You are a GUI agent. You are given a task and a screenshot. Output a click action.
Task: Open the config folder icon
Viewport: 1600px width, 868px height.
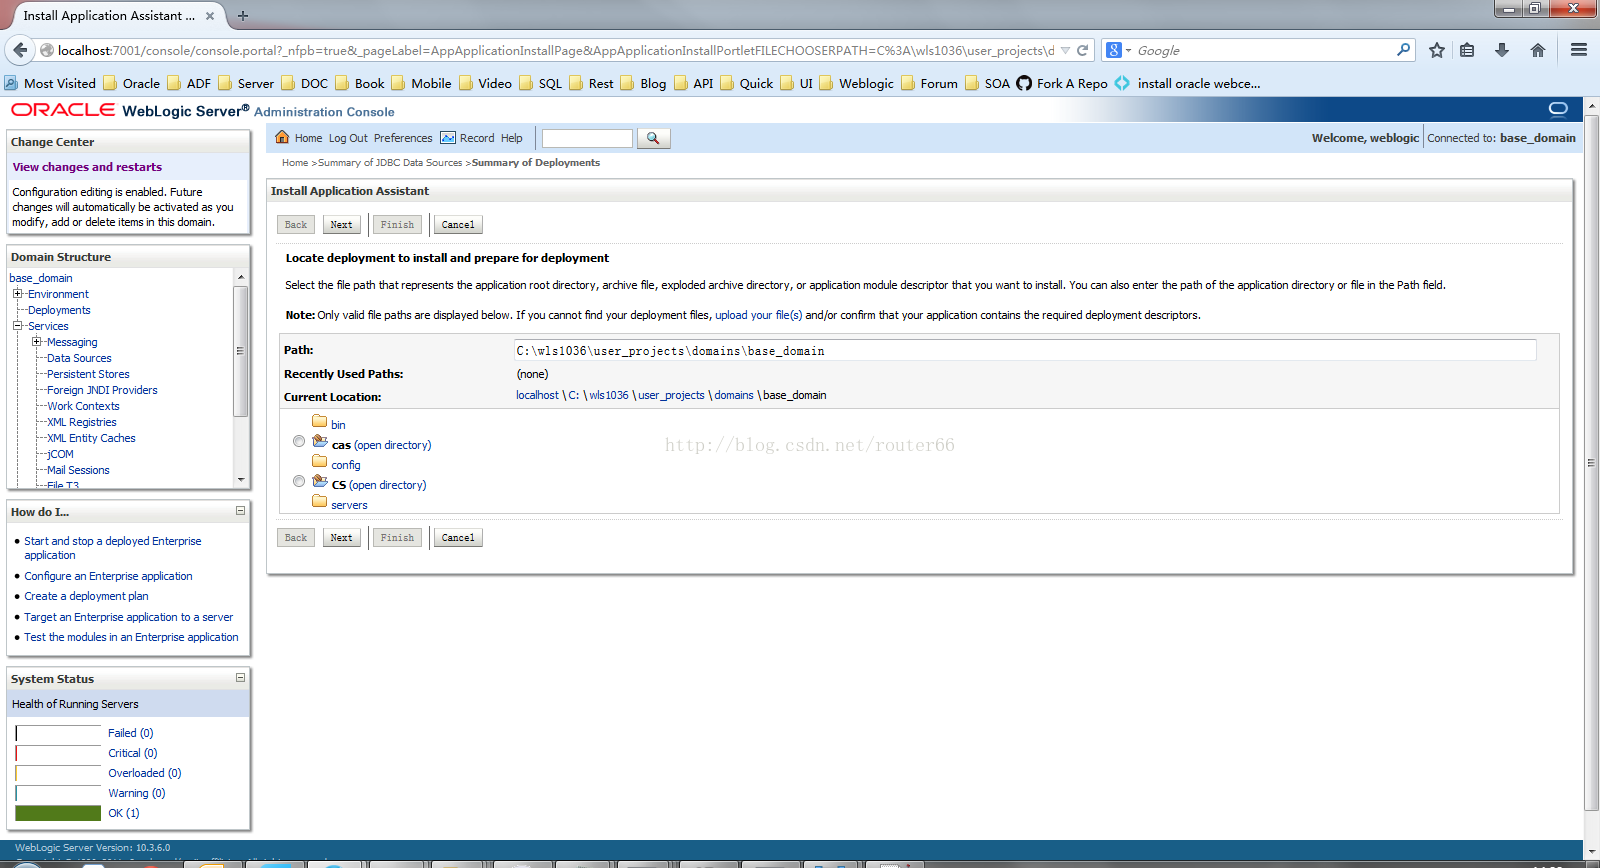[320, 461]
